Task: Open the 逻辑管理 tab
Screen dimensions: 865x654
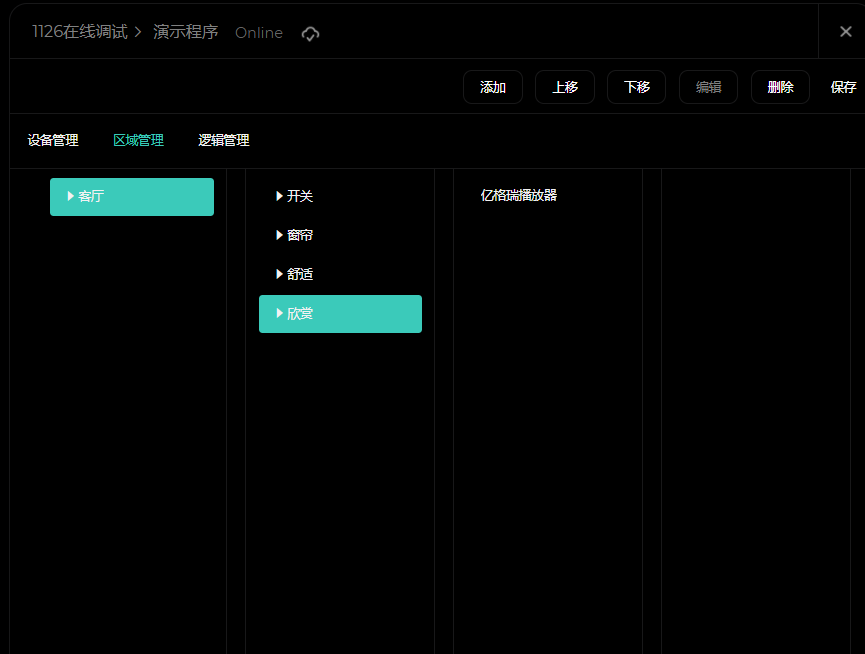Action: click(224, 141)
